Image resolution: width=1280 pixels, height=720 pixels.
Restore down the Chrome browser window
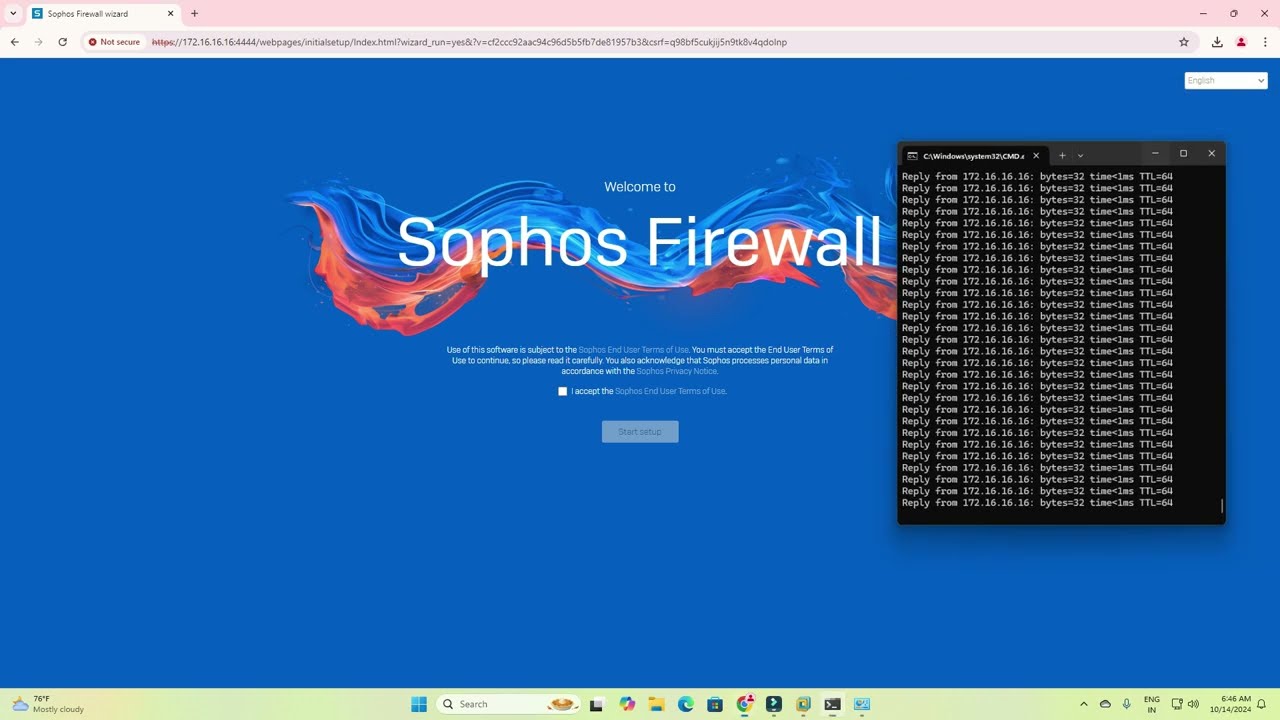(1233, 14)
